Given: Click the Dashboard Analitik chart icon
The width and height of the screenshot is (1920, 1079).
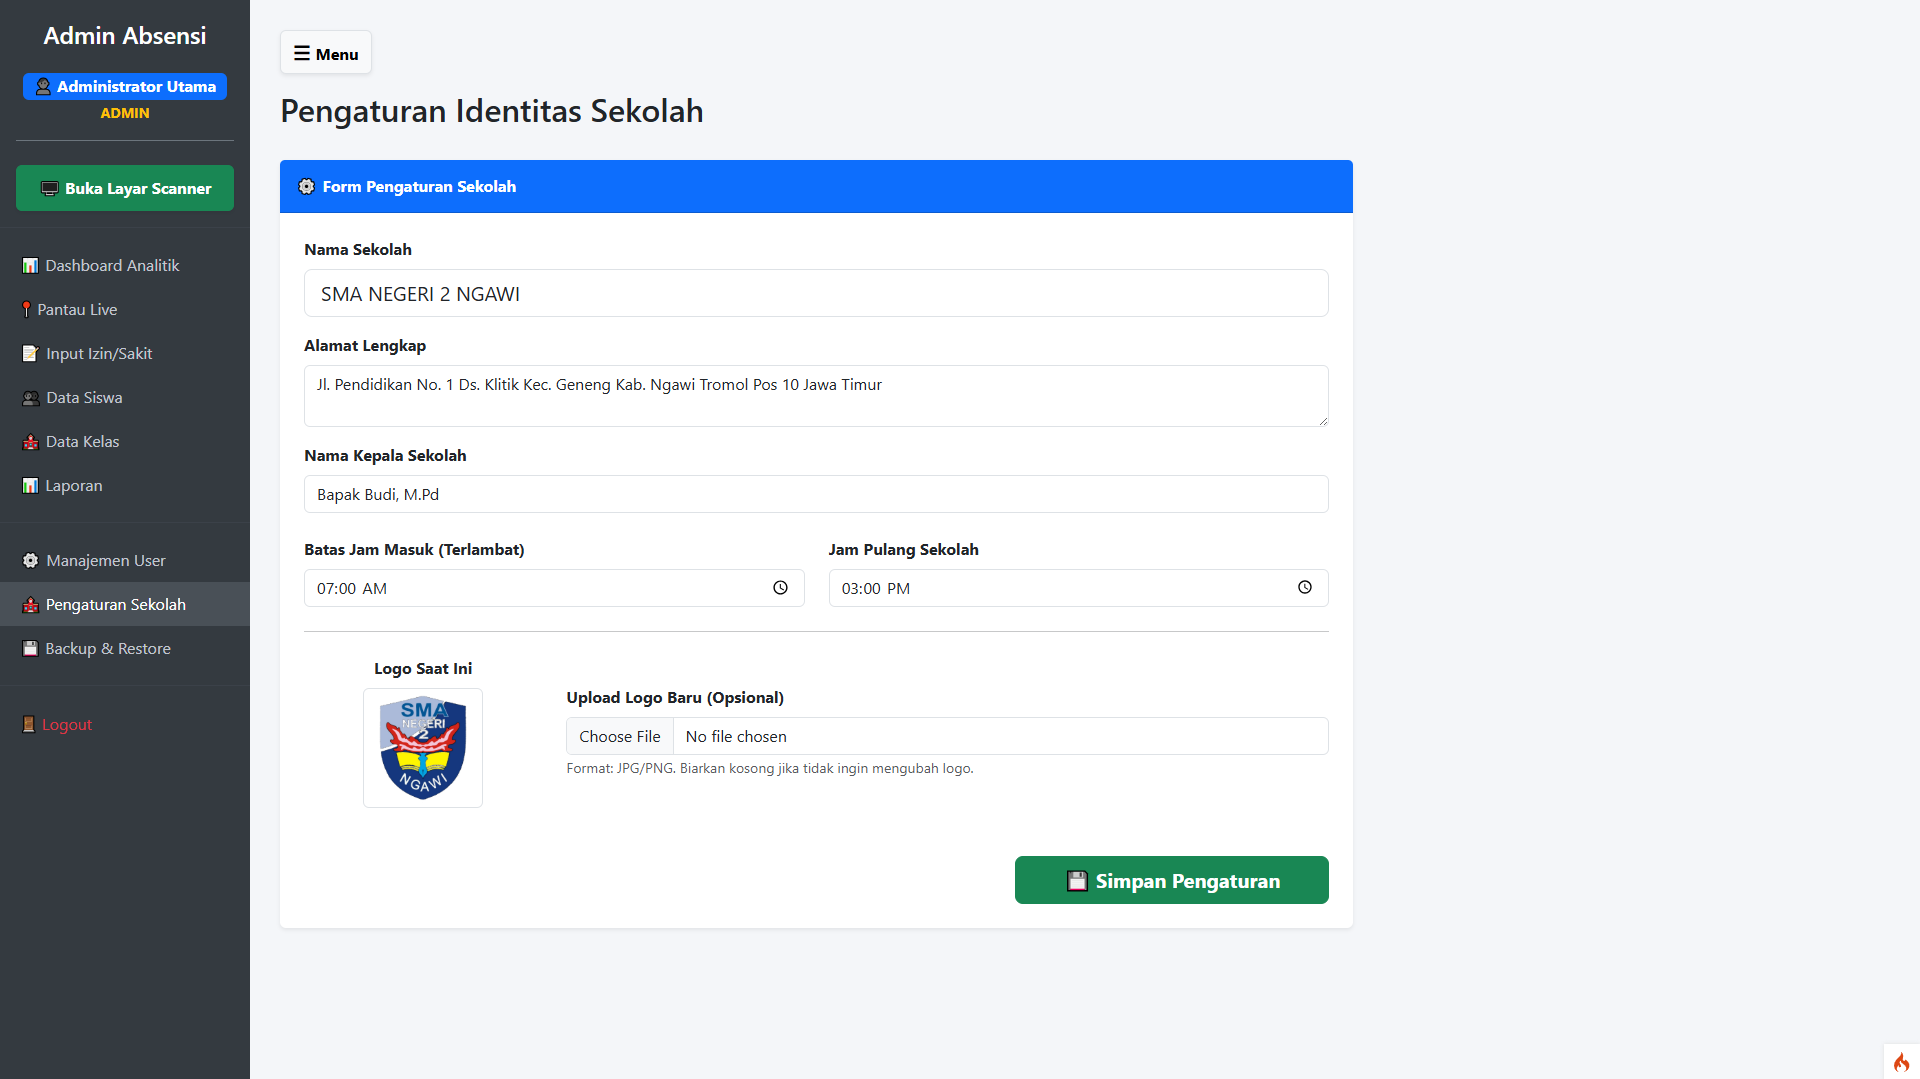Looking at the screenshot, I should click(x=30, y=266).
